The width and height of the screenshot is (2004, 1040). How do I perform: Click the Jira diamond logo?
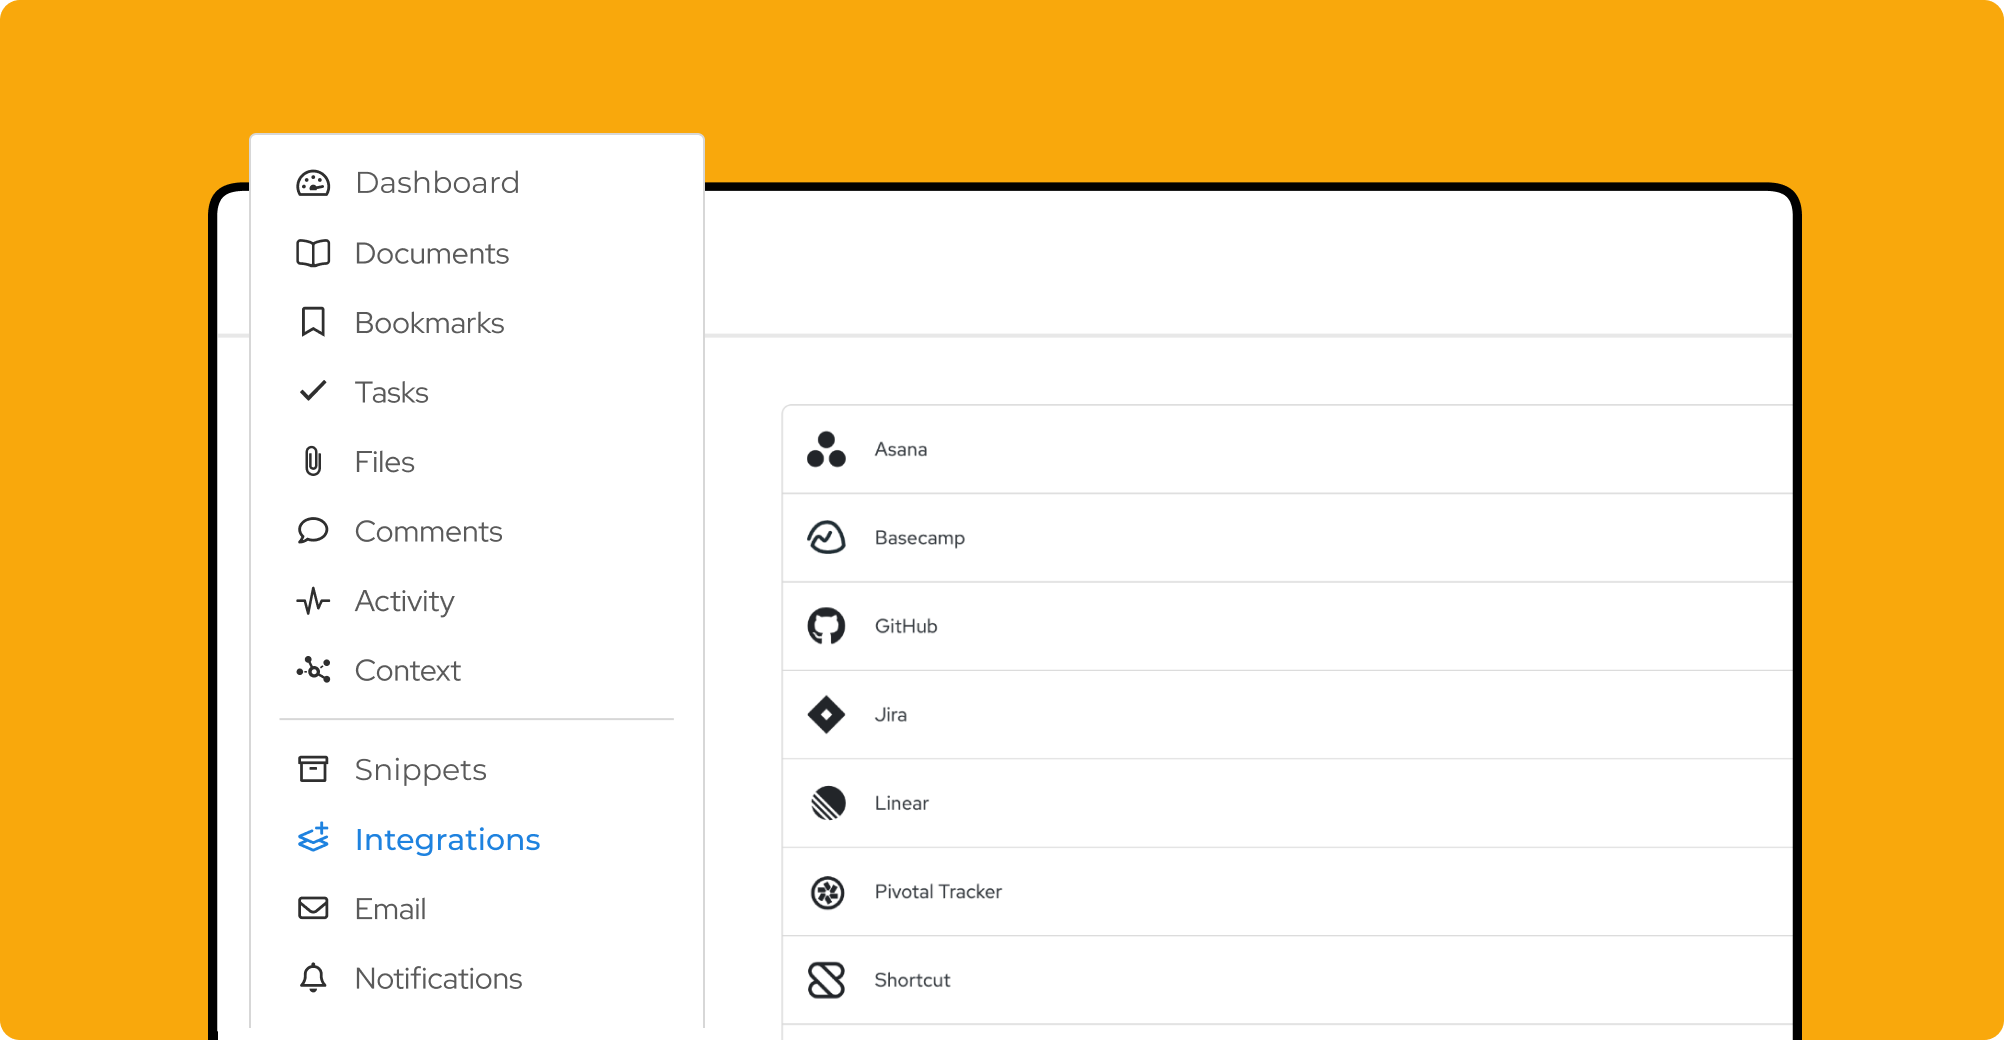tap(826, 715)
